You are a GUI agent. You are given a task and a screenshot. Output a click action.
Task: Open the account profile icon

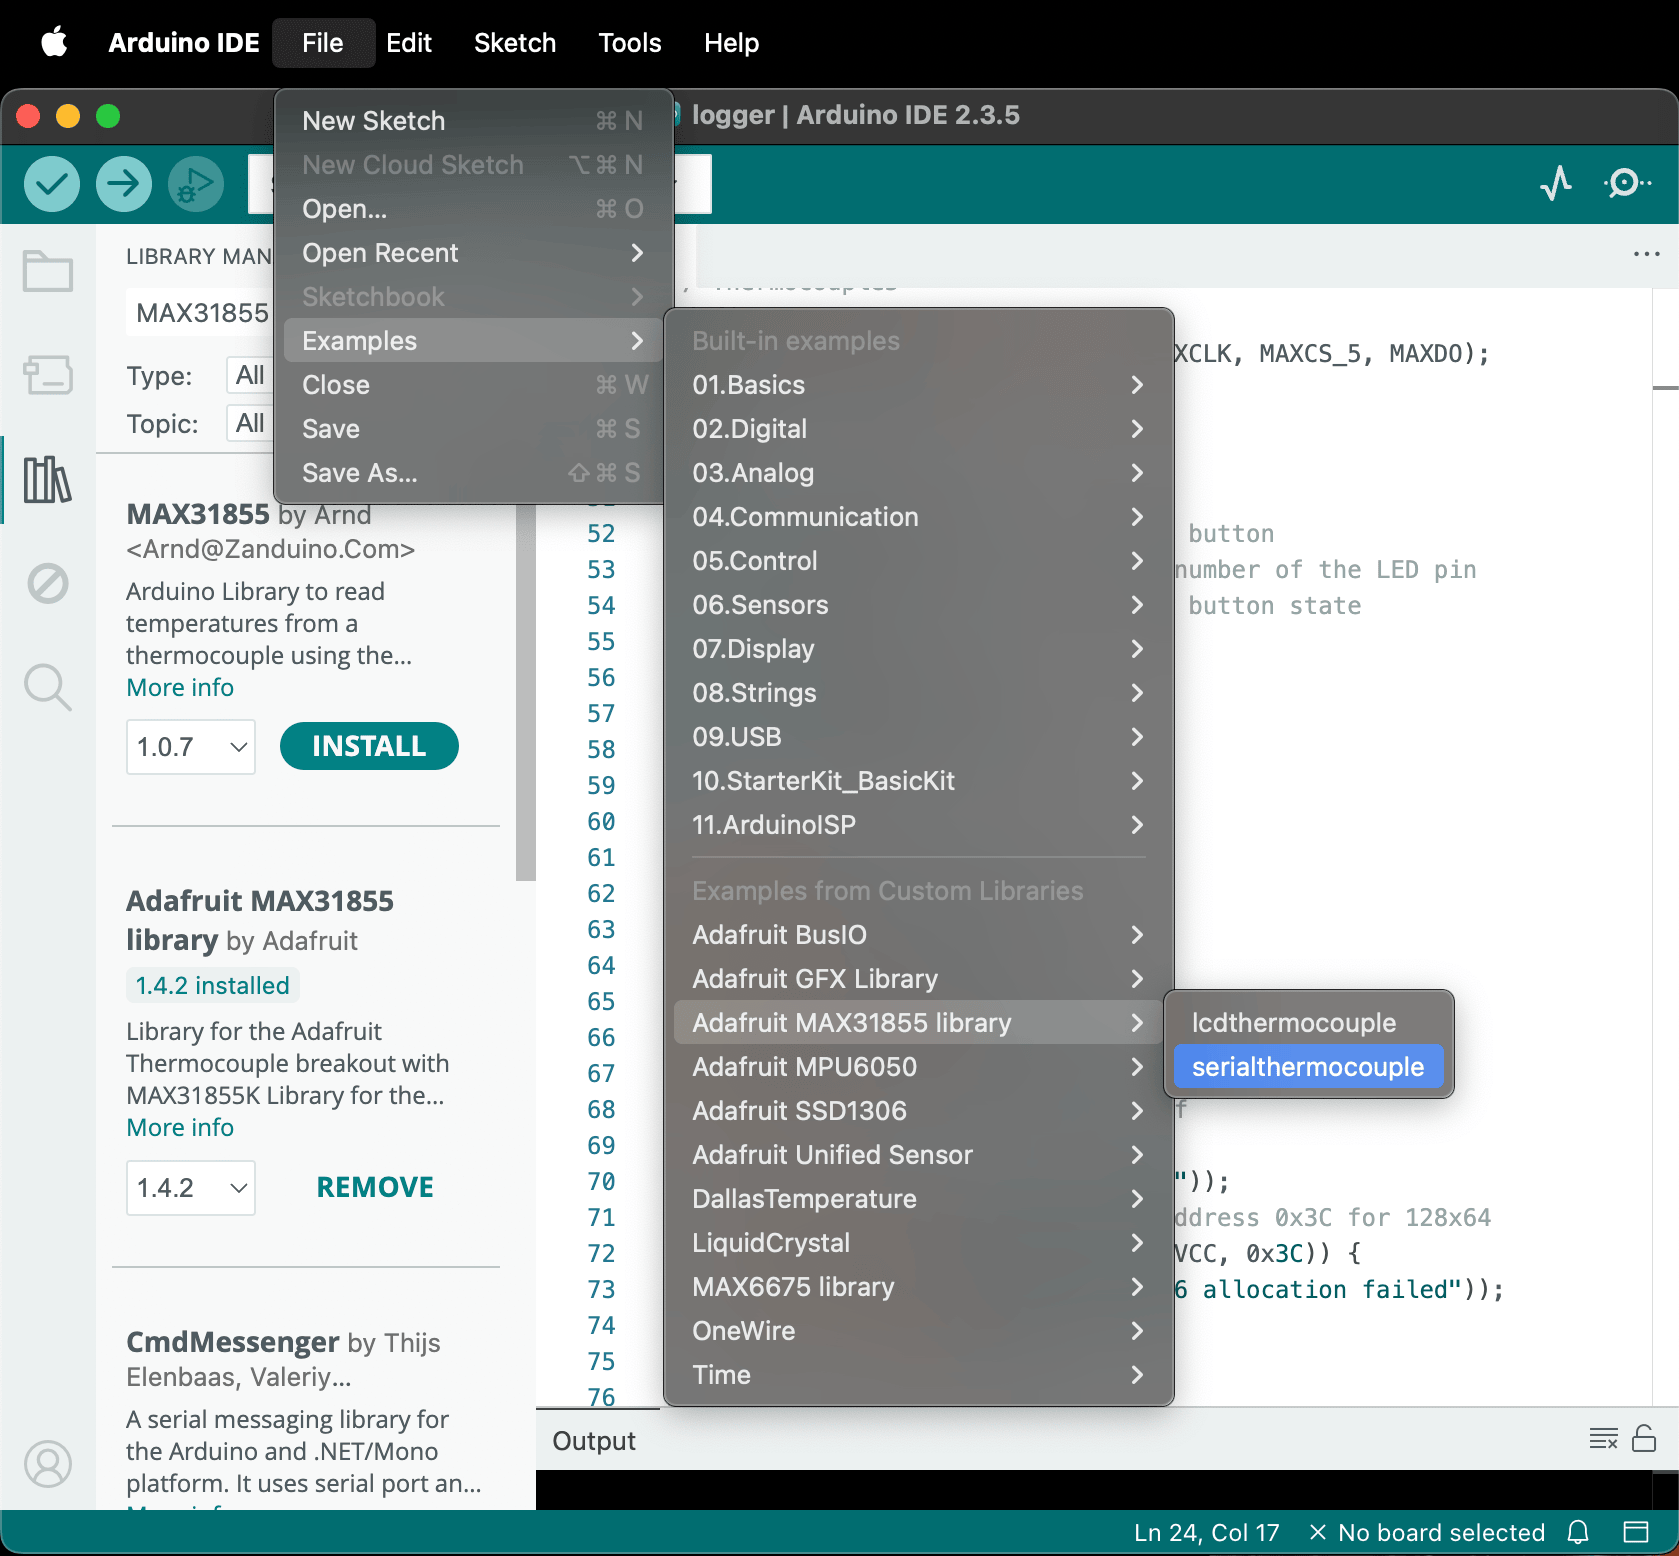tap(47, 1464)
